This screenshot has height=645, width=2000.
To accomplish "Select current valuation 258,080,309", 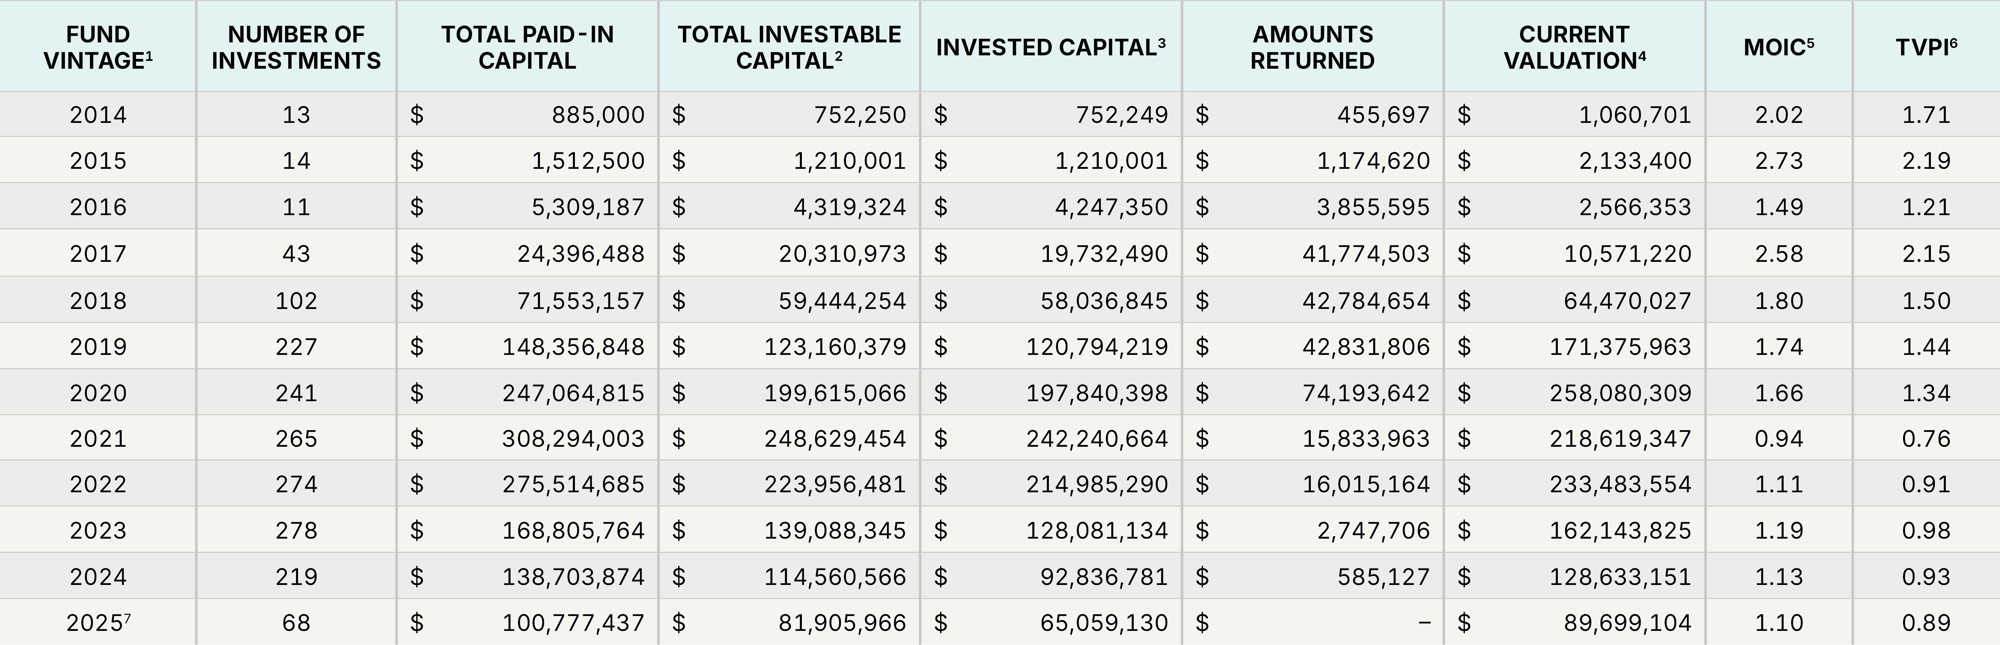I will (x=1620, y=393).
